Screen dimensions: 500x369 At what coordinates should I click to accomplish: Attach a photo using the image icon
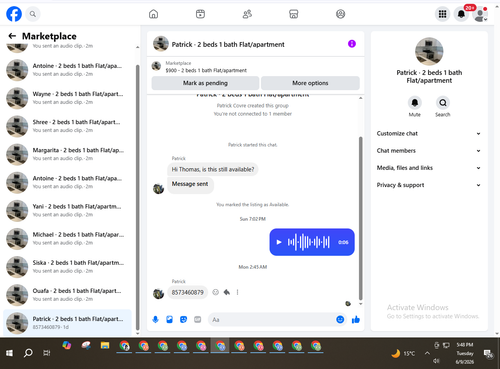tap(169, 320)
